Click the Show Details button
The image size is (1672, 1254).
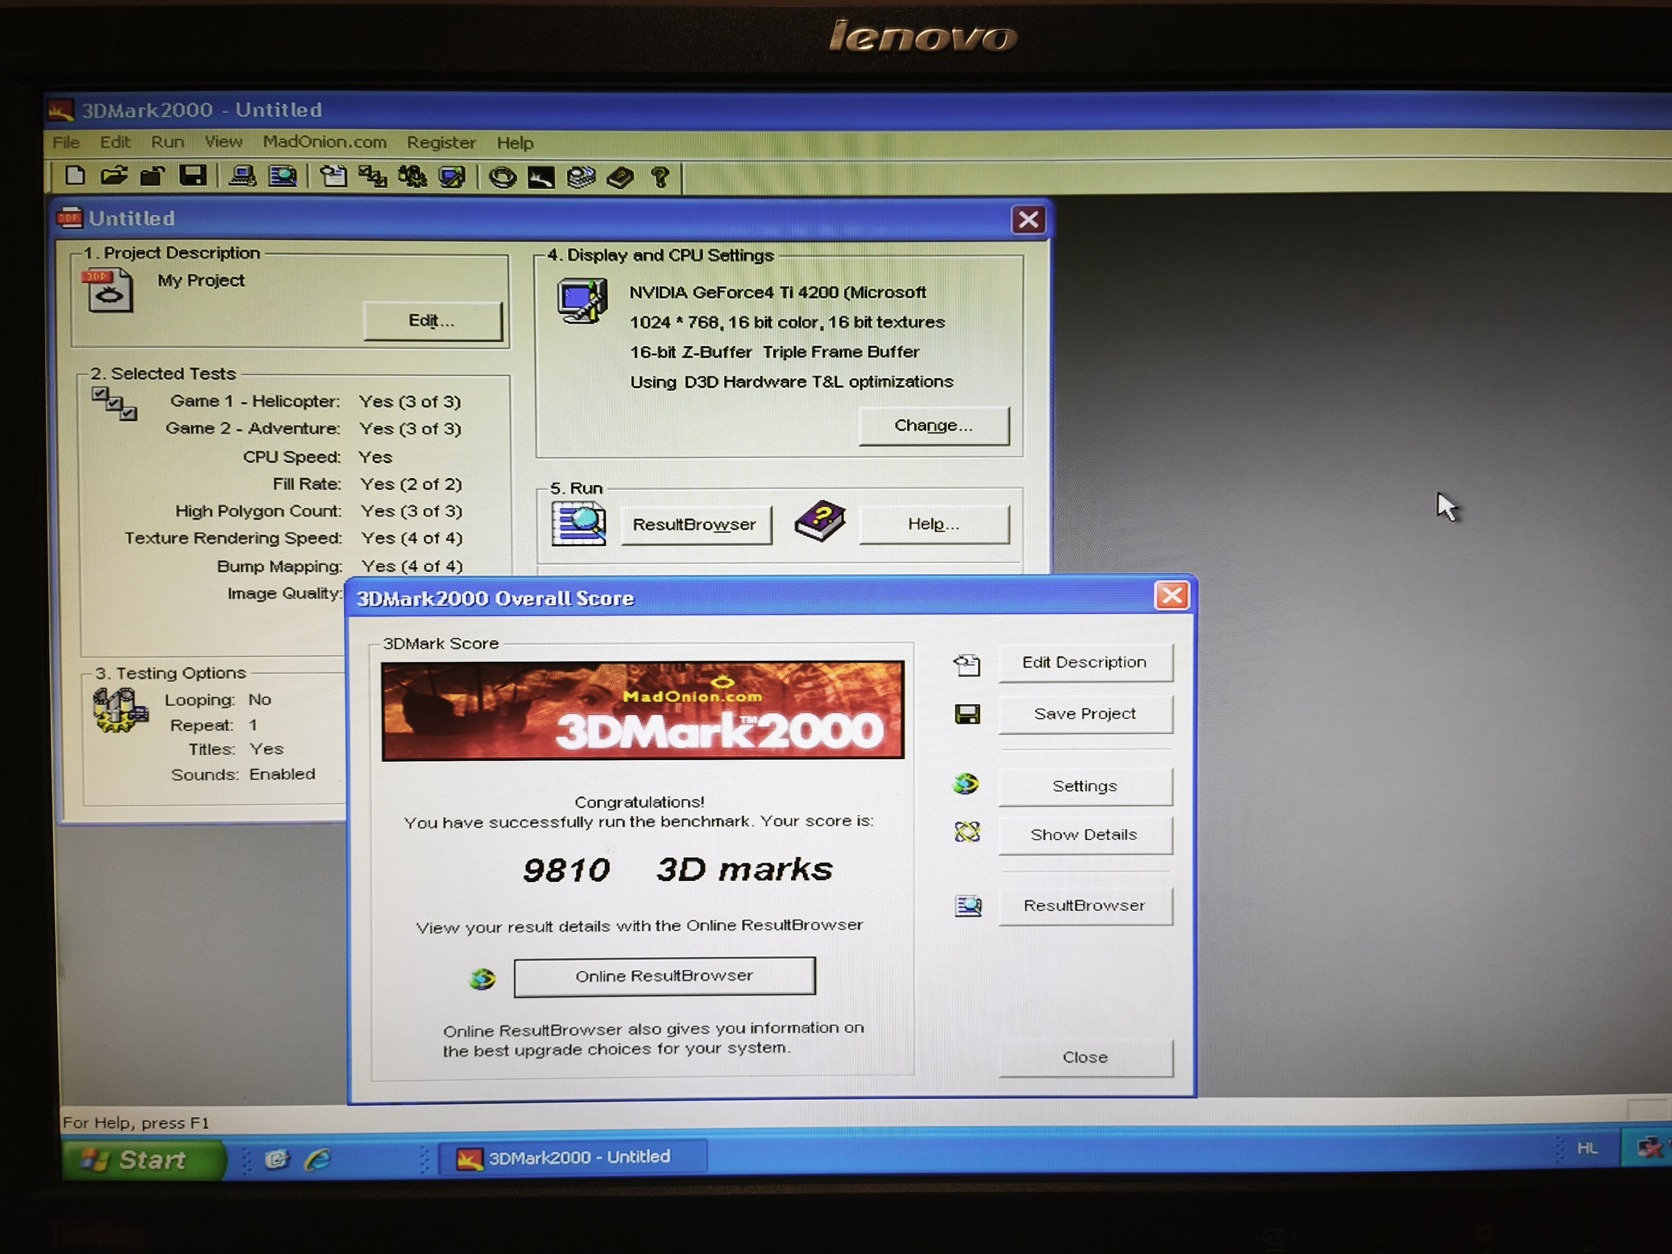click(1085, 835)
